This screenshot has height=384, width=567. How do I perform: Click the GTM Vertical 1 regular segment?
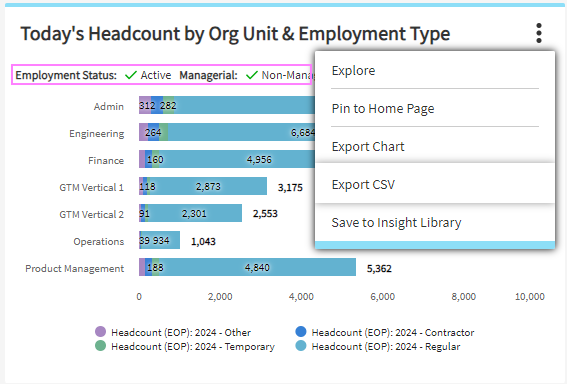208,186
